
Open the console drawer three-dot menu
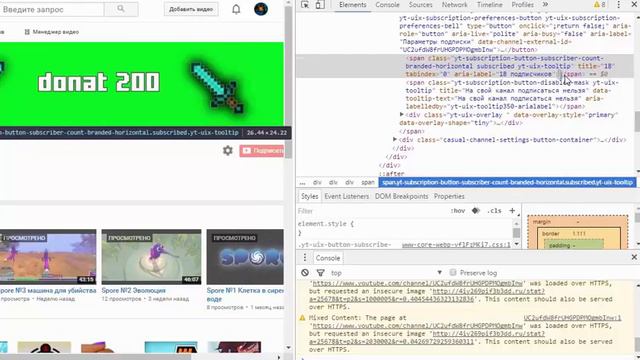[x=304, y=258]
